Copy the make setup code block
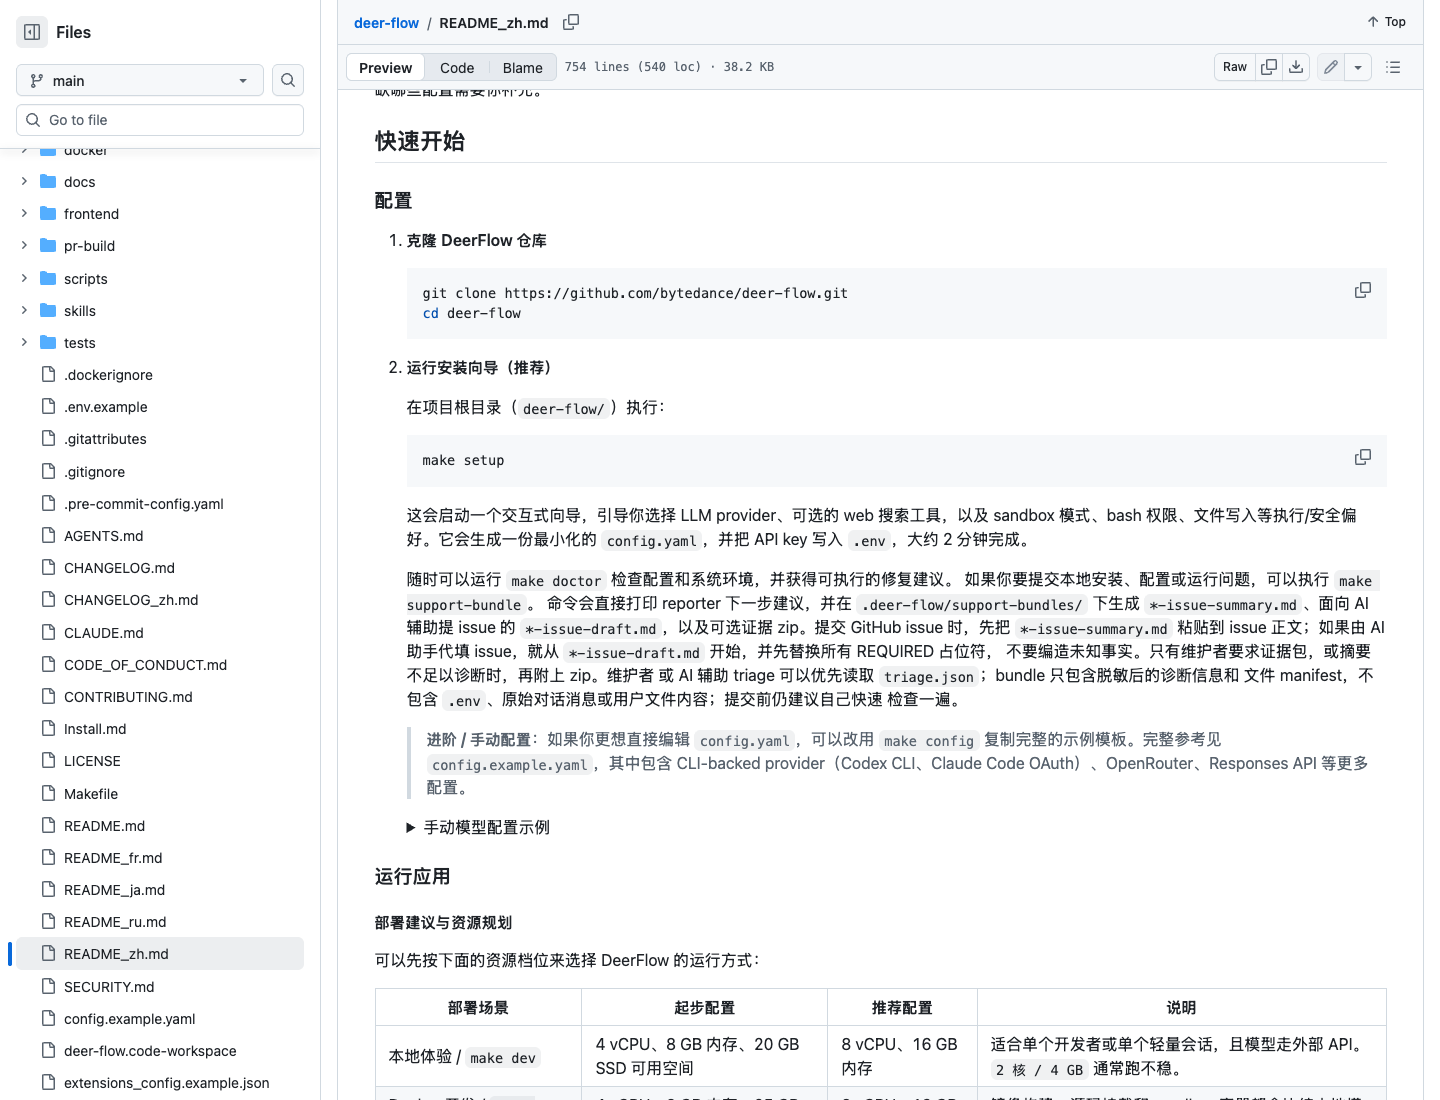1440x1100 pixels. (1362, 457)
